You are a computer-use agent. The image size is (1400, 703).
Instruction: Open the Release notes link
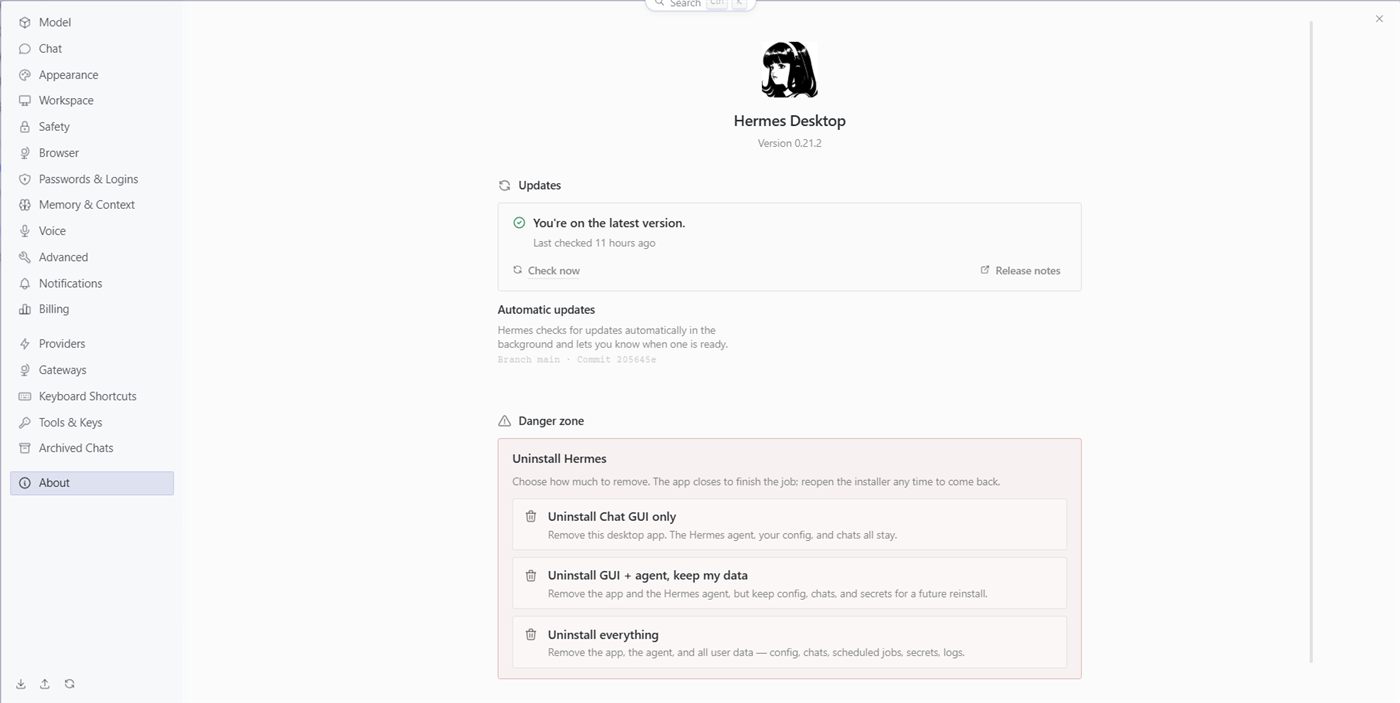(1020, 270)
